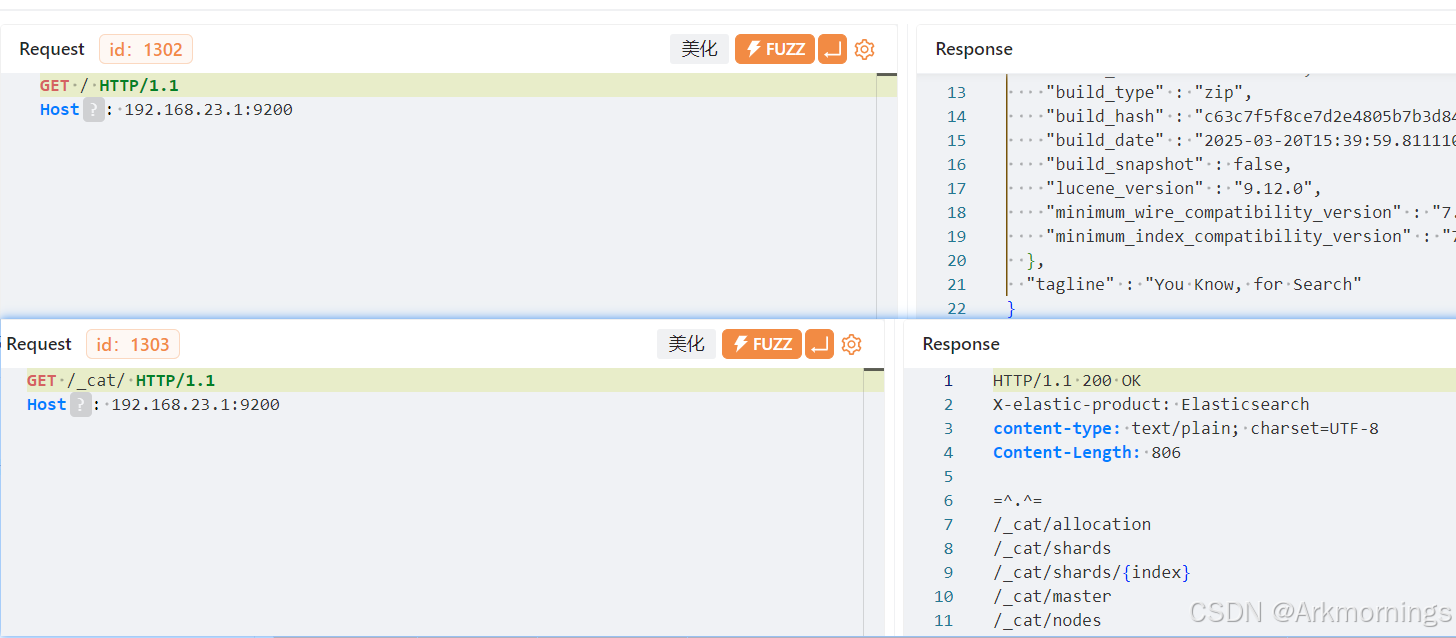Click the content-type: text/plain header line
This screenshot has width=1456, height=638.
click(x=1186, y=429)
